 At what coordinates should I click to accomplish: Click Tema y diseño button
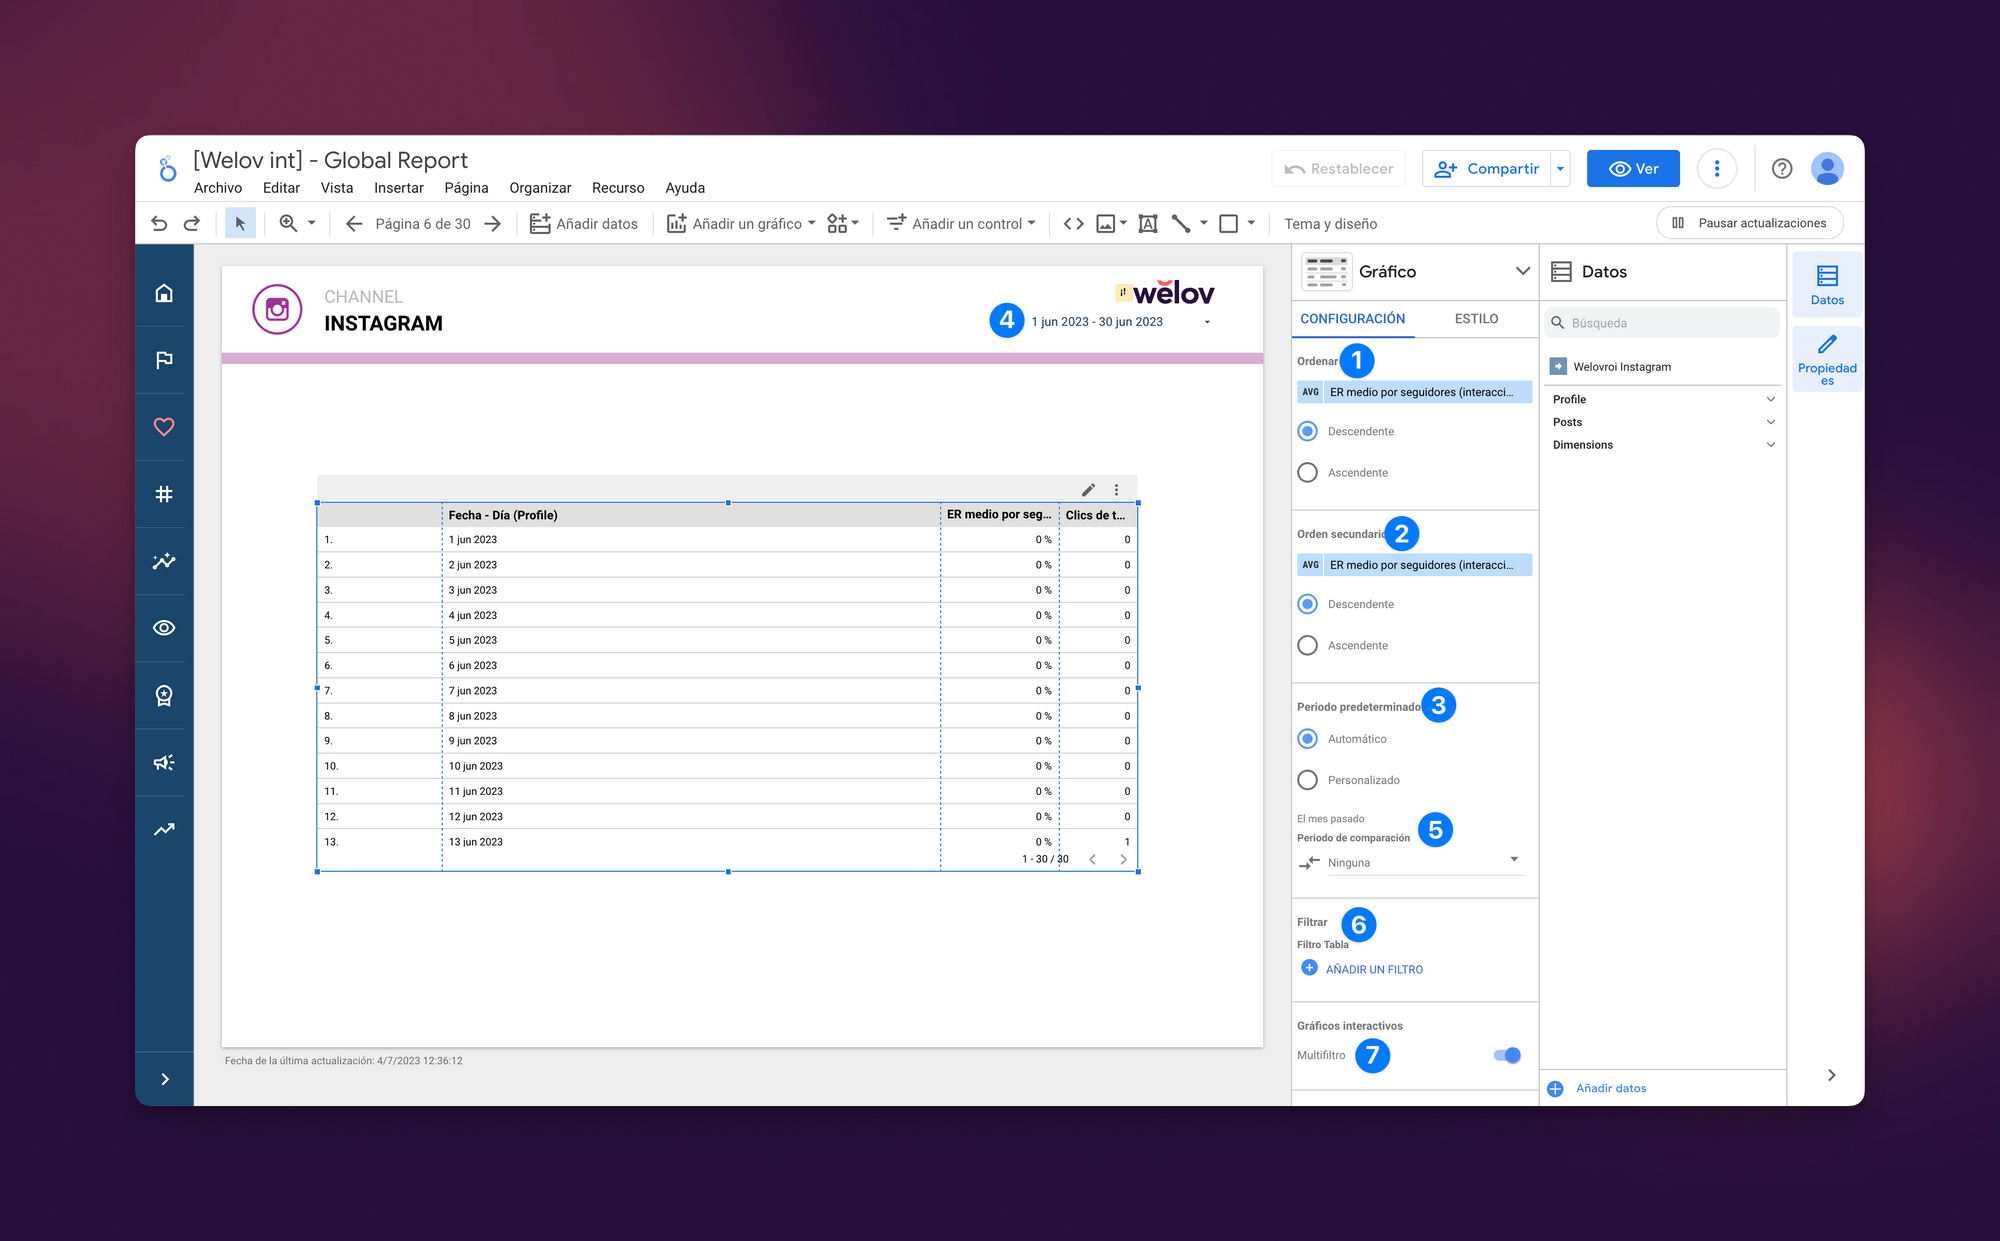1330,224
